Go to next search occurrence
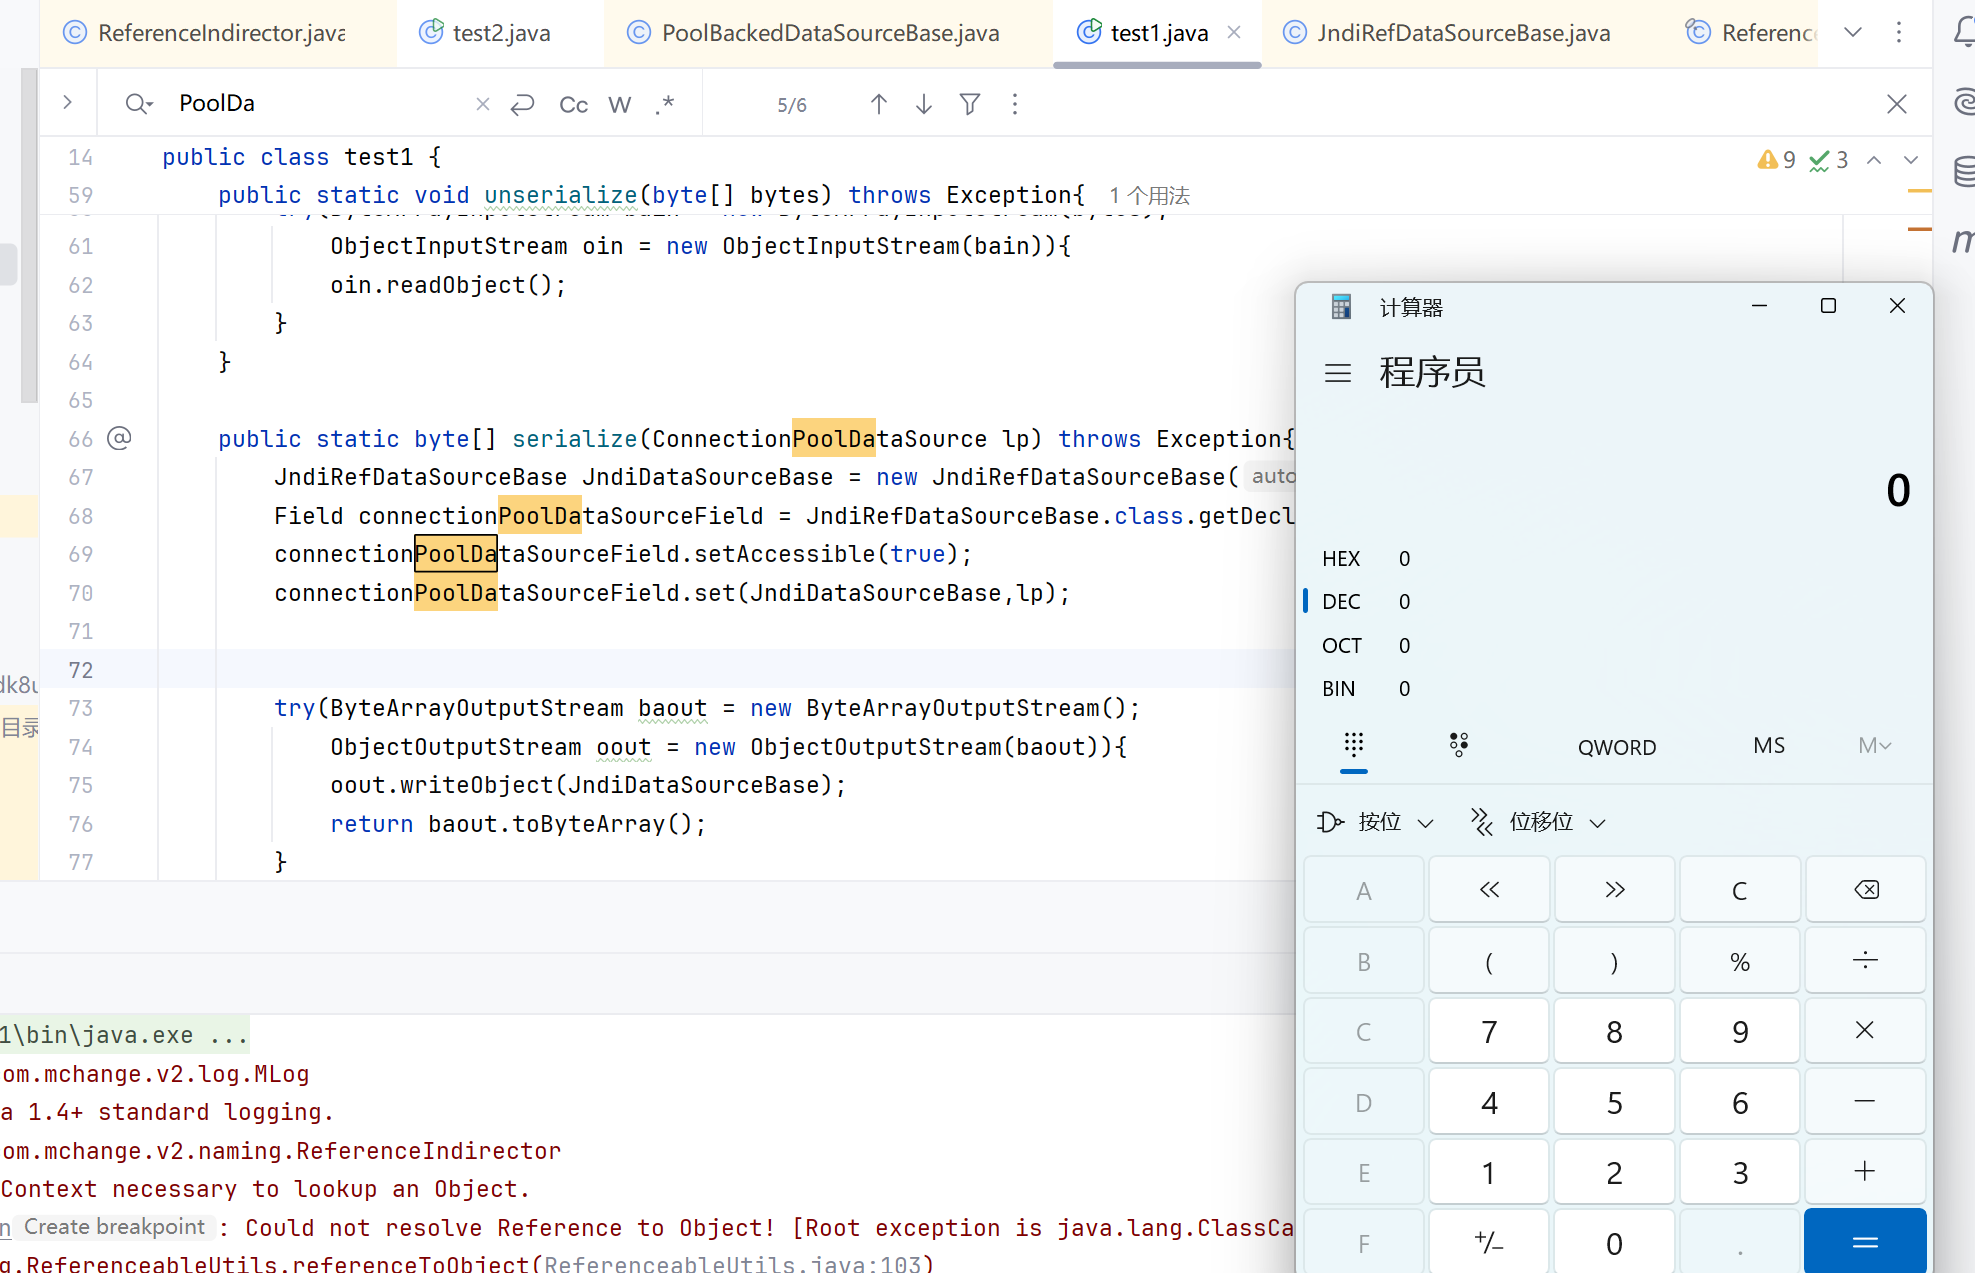This screenshot has height=1273, width=1975. coord(924,104)
